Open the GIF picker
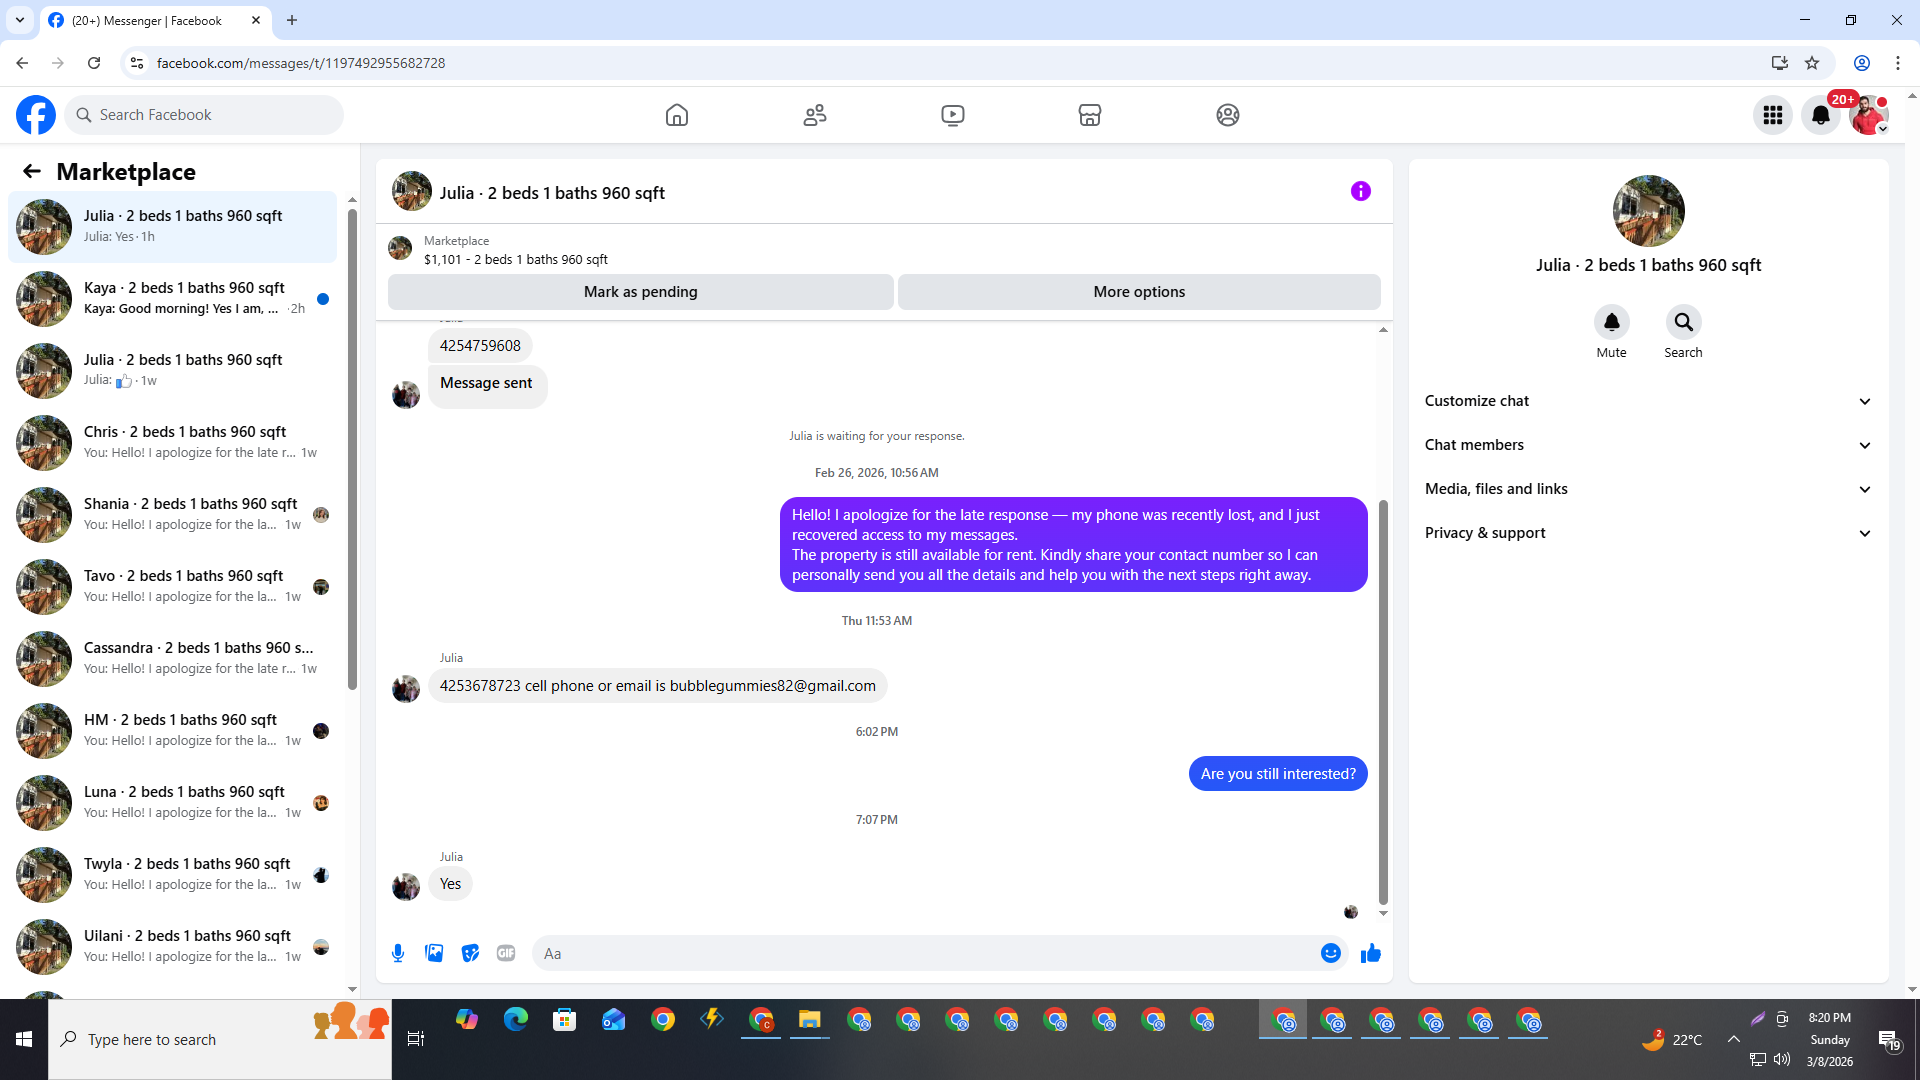Viewport: 1920px width, 1080px height. [x=506, y=953]
